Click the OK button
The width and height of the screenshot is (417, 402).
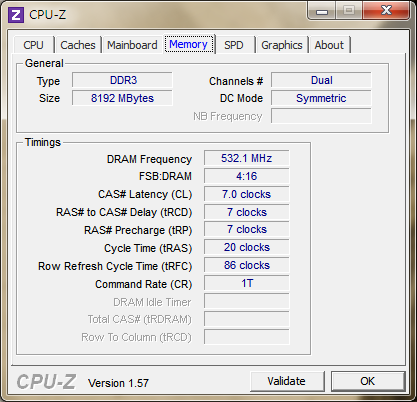coord(368,381)
